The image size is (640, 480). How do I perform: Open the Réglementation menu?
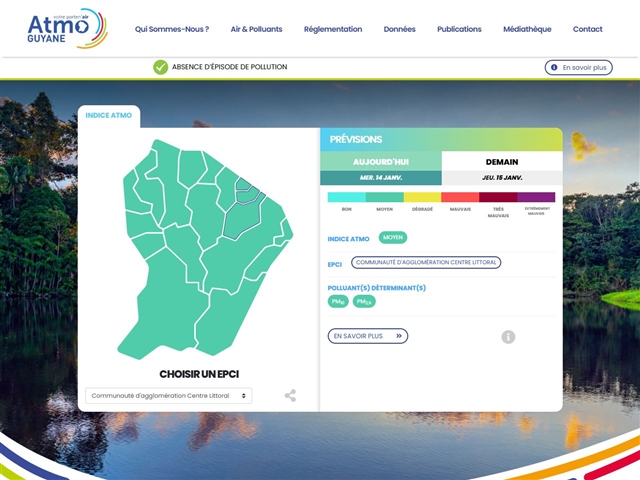[333, 29]
